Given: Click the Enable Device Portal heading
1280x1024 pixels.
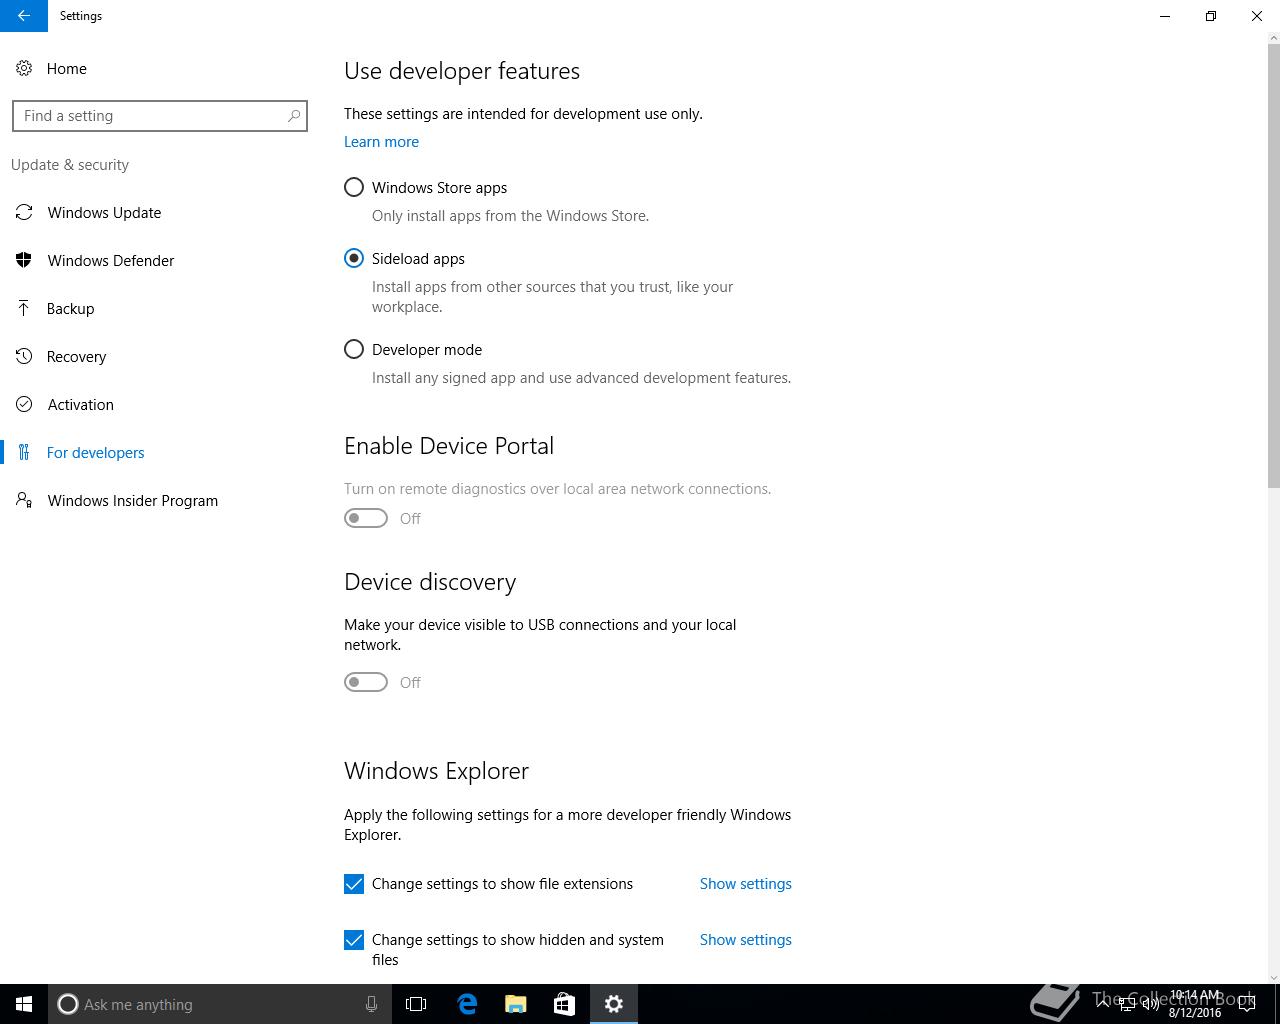Looking at the screenshot, I should [449, 446].
